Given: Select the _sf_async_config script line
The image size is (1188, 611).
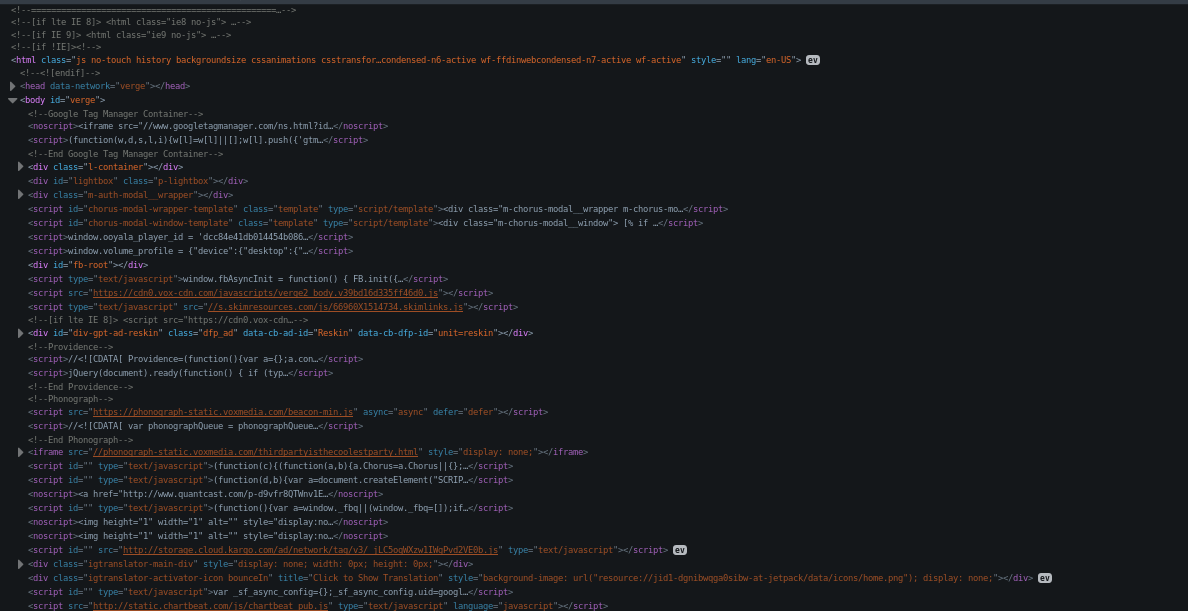Looking at the screenshot, I should coord(270,592).
